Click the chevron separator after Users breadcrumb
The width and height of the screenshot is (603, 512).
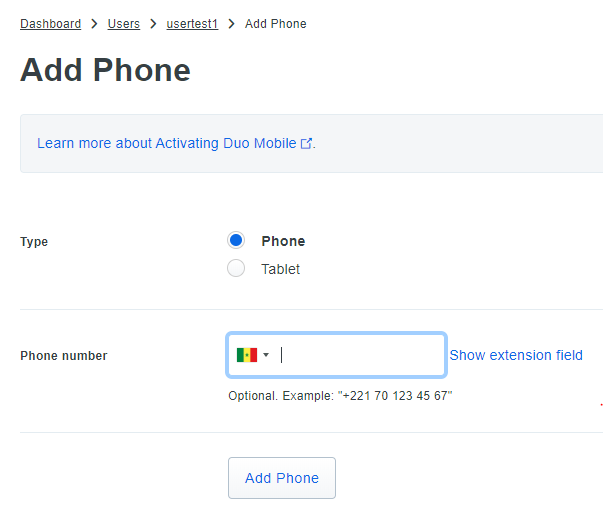(153, 24)
